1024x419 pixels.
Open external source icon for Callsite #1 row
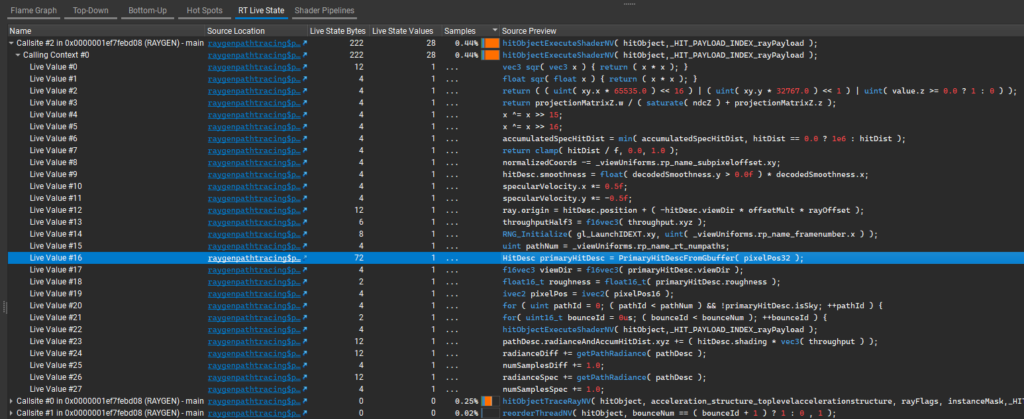pyautogui.click(x=304, y=413)
